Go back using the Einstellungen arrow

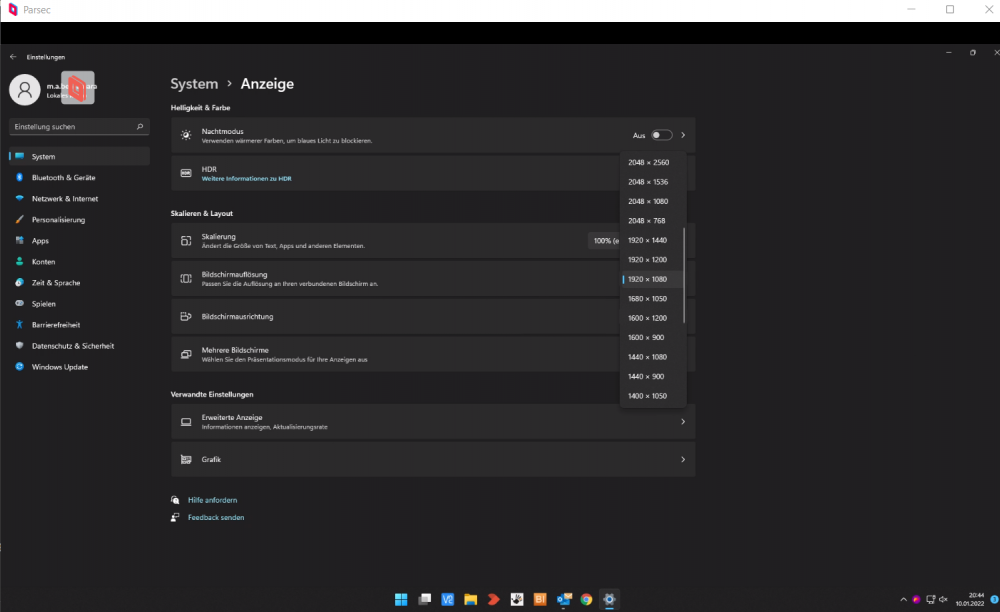(x=13, y=57)
